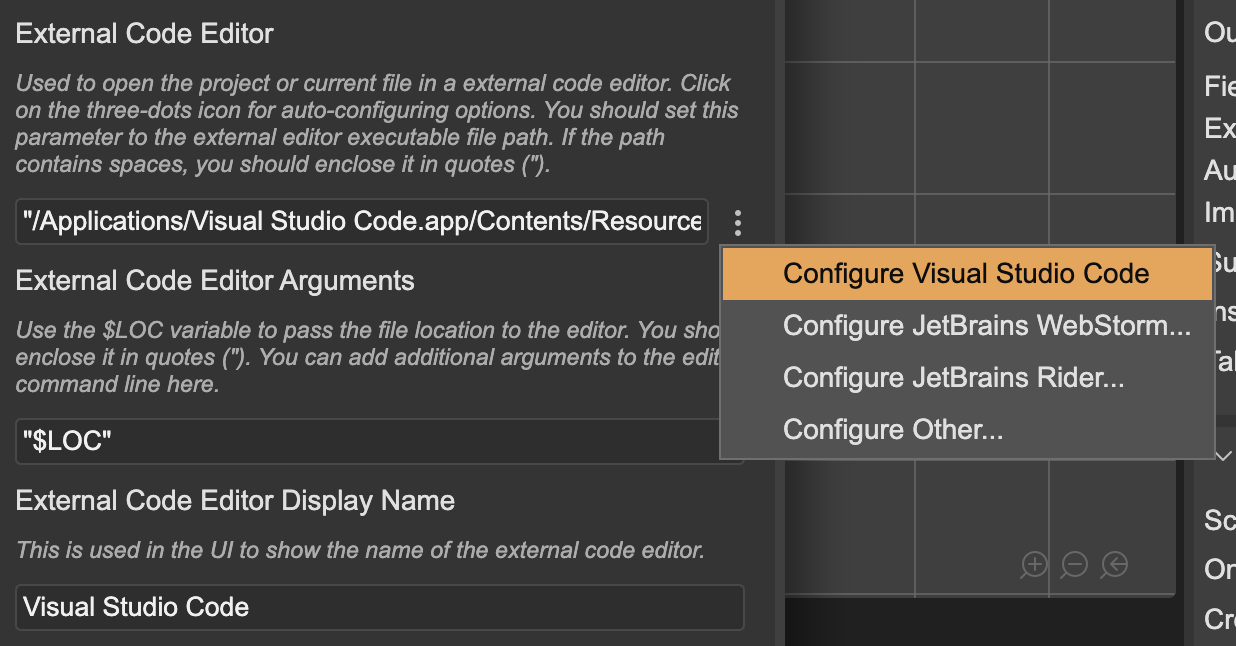Click the right-panel label starting with "Ex"
The image size is (1236, 646).
tap(1218, 130)
